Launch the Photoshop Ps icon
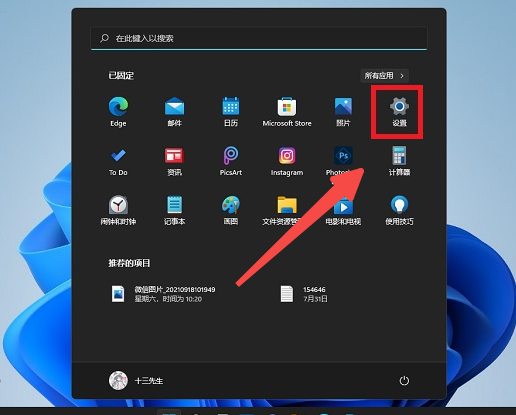 click(343, 156)
